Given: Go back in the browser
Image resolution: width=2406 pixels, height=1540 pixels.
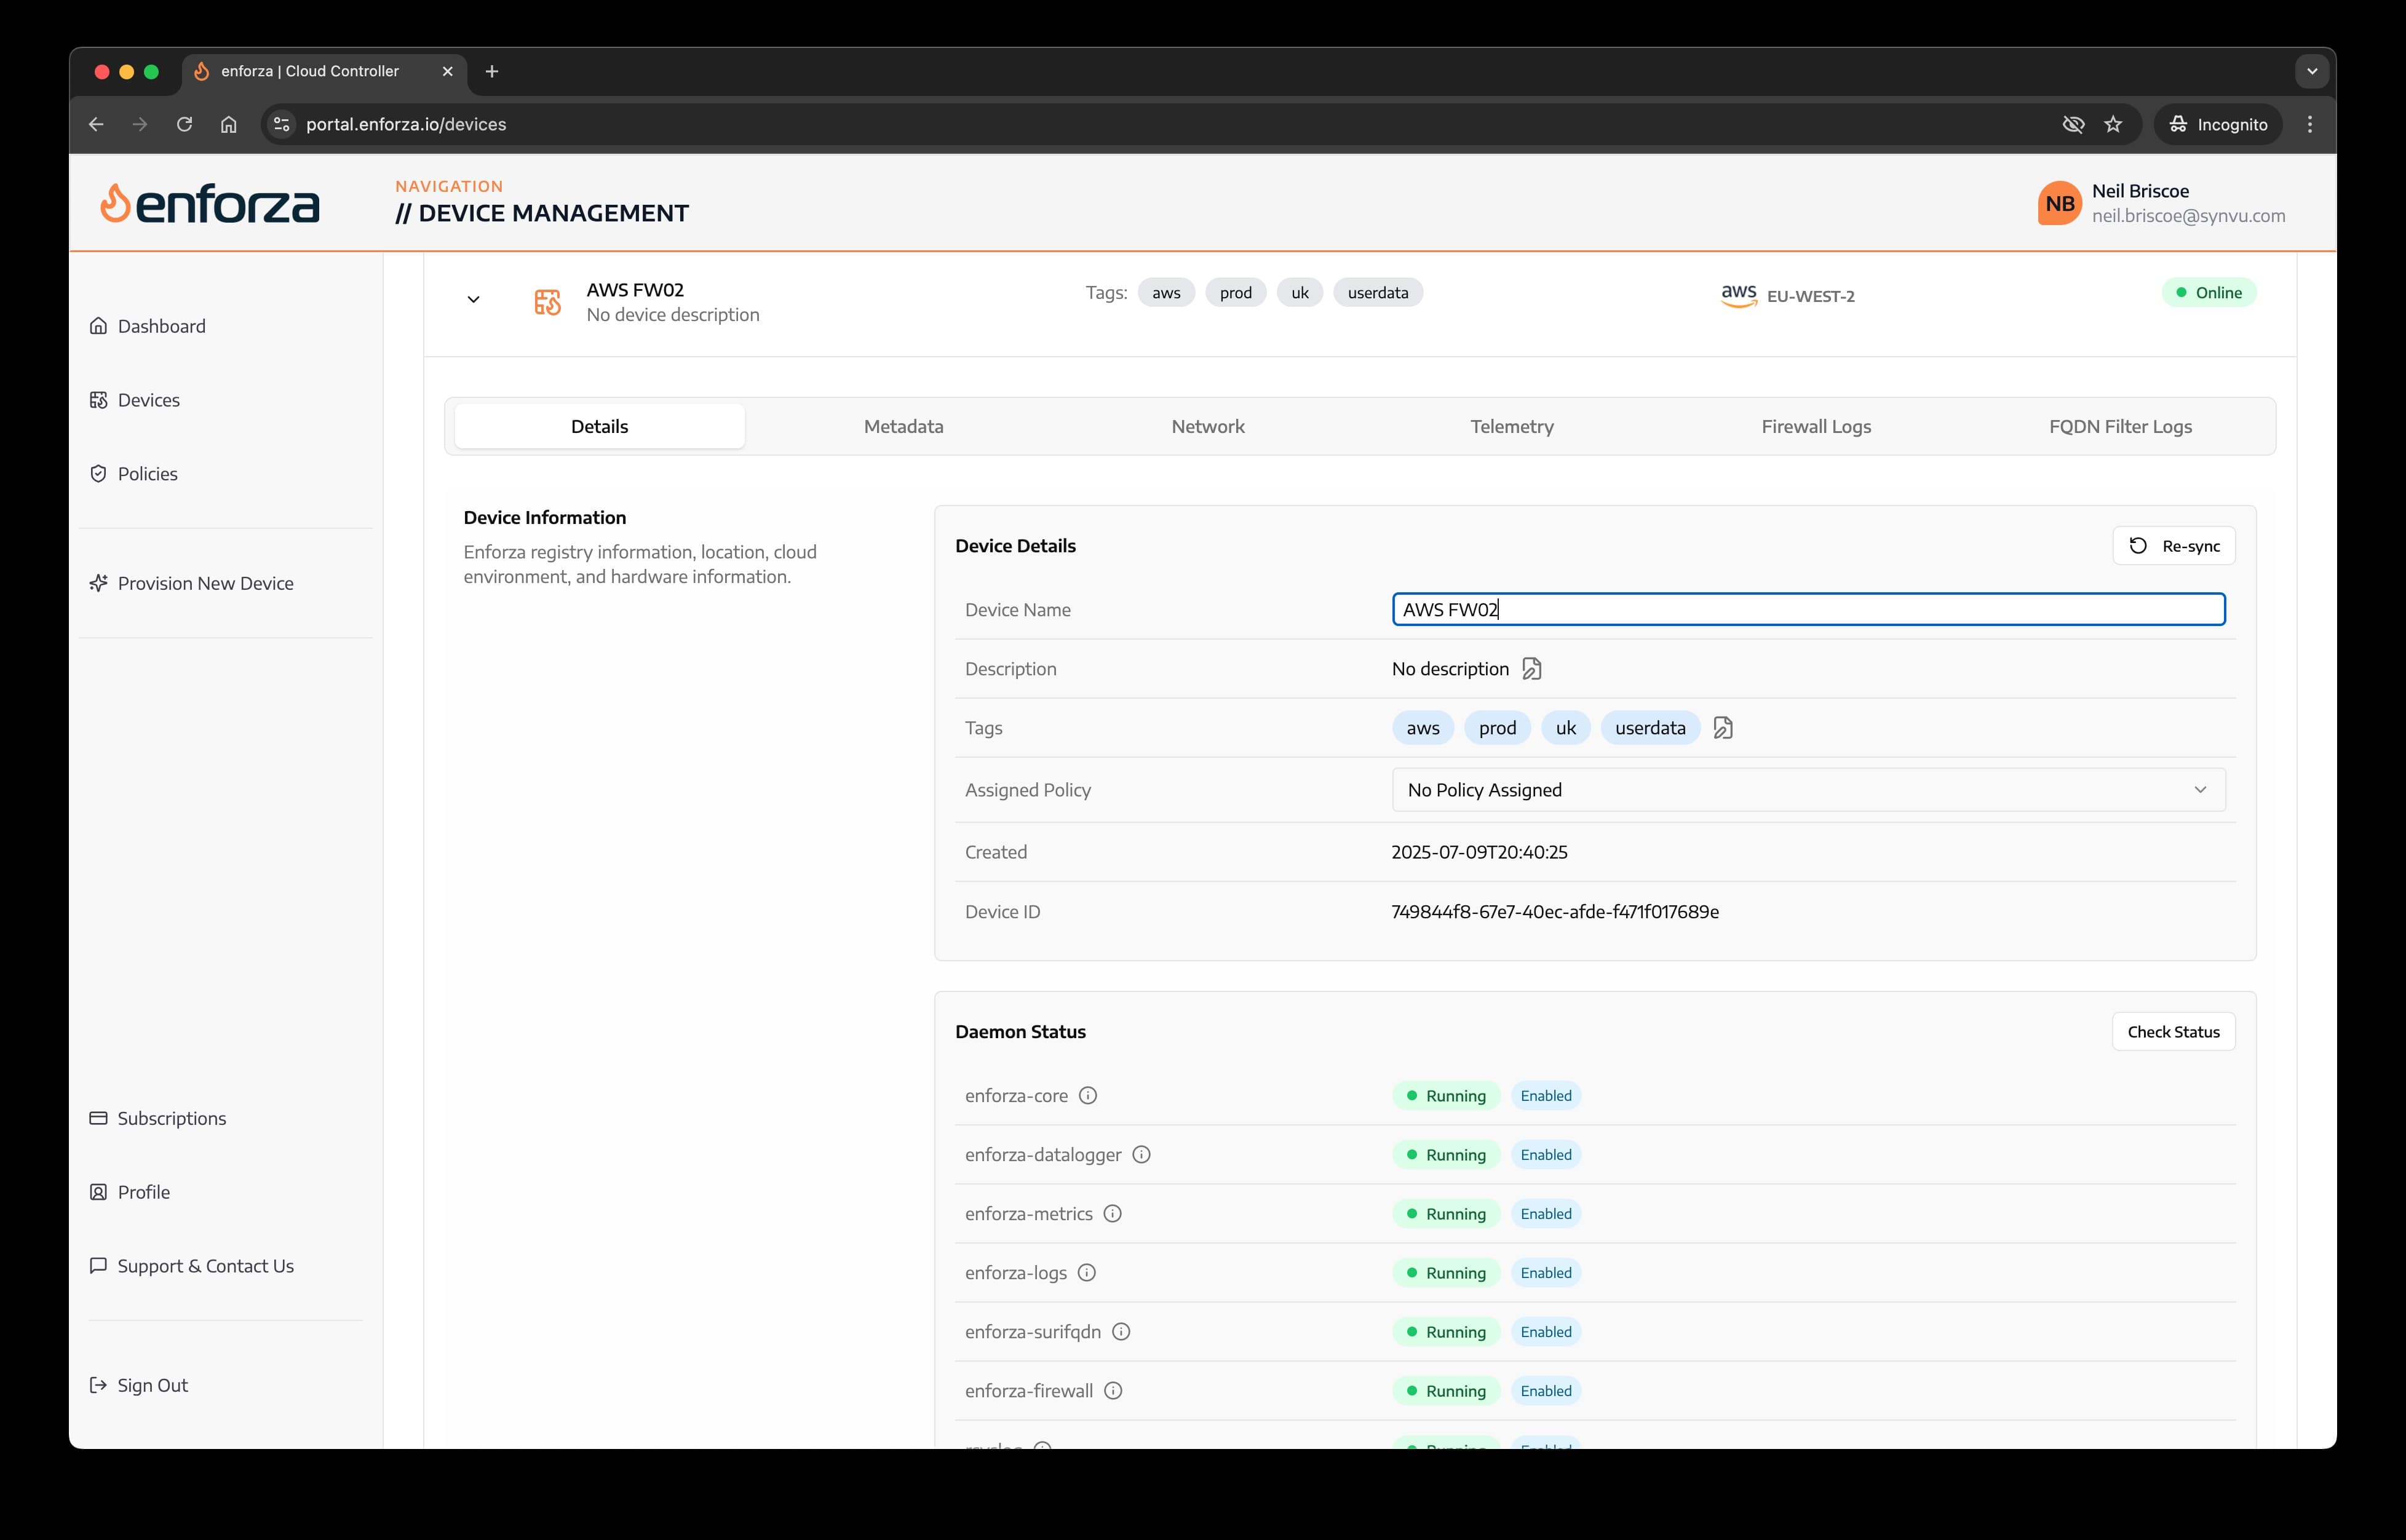Looking at the screenshot, I should pyautogui.click(x=96, y=124).
